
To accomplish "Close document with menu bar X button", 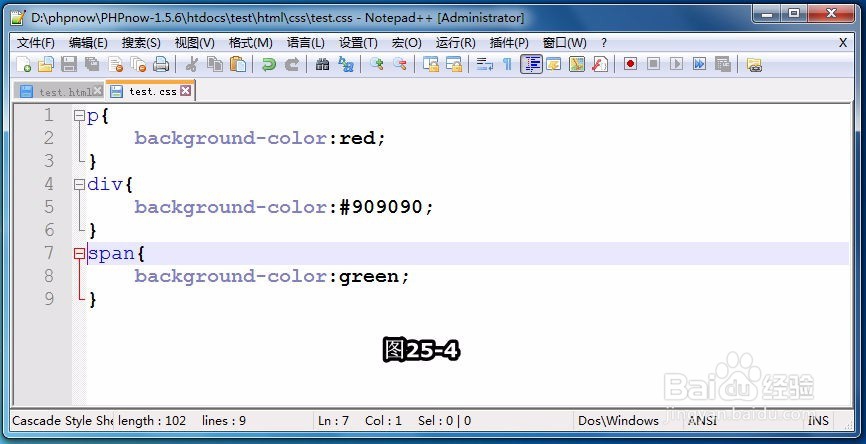I will point(843,43).
